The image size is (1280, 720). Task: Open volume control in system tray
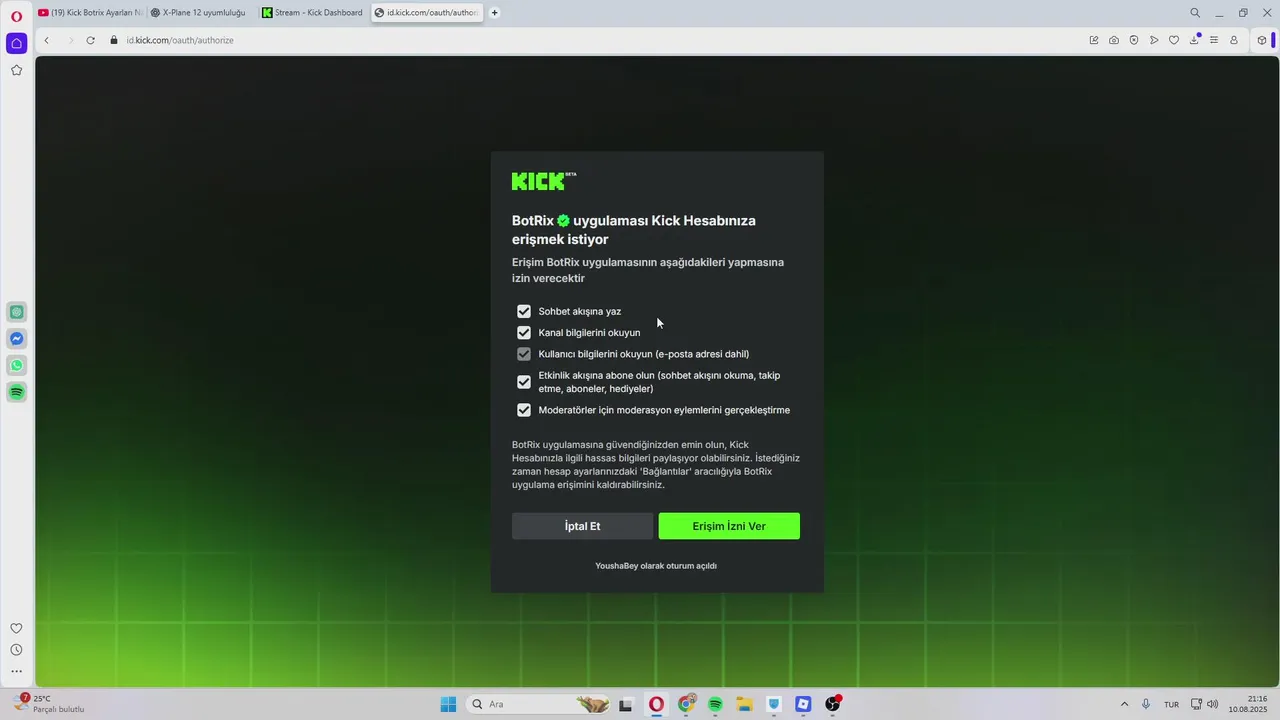tap(1213, 704)
